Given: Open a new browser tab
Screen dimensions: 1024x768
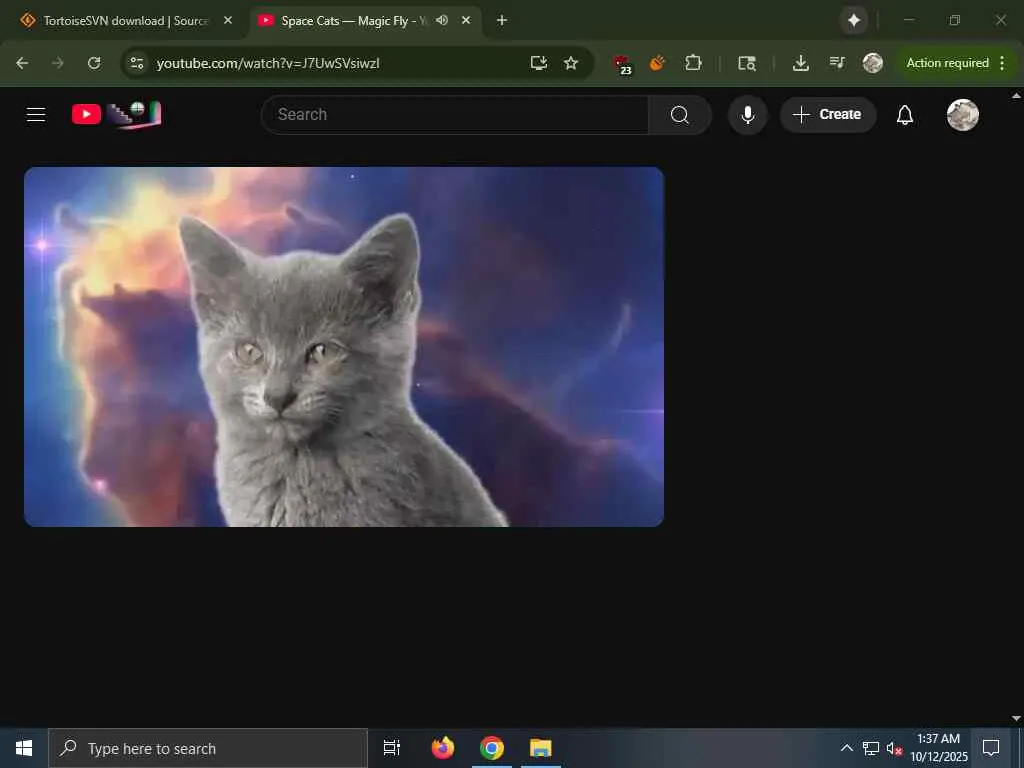Looking at the screenshot, I should tap(502, 21).
